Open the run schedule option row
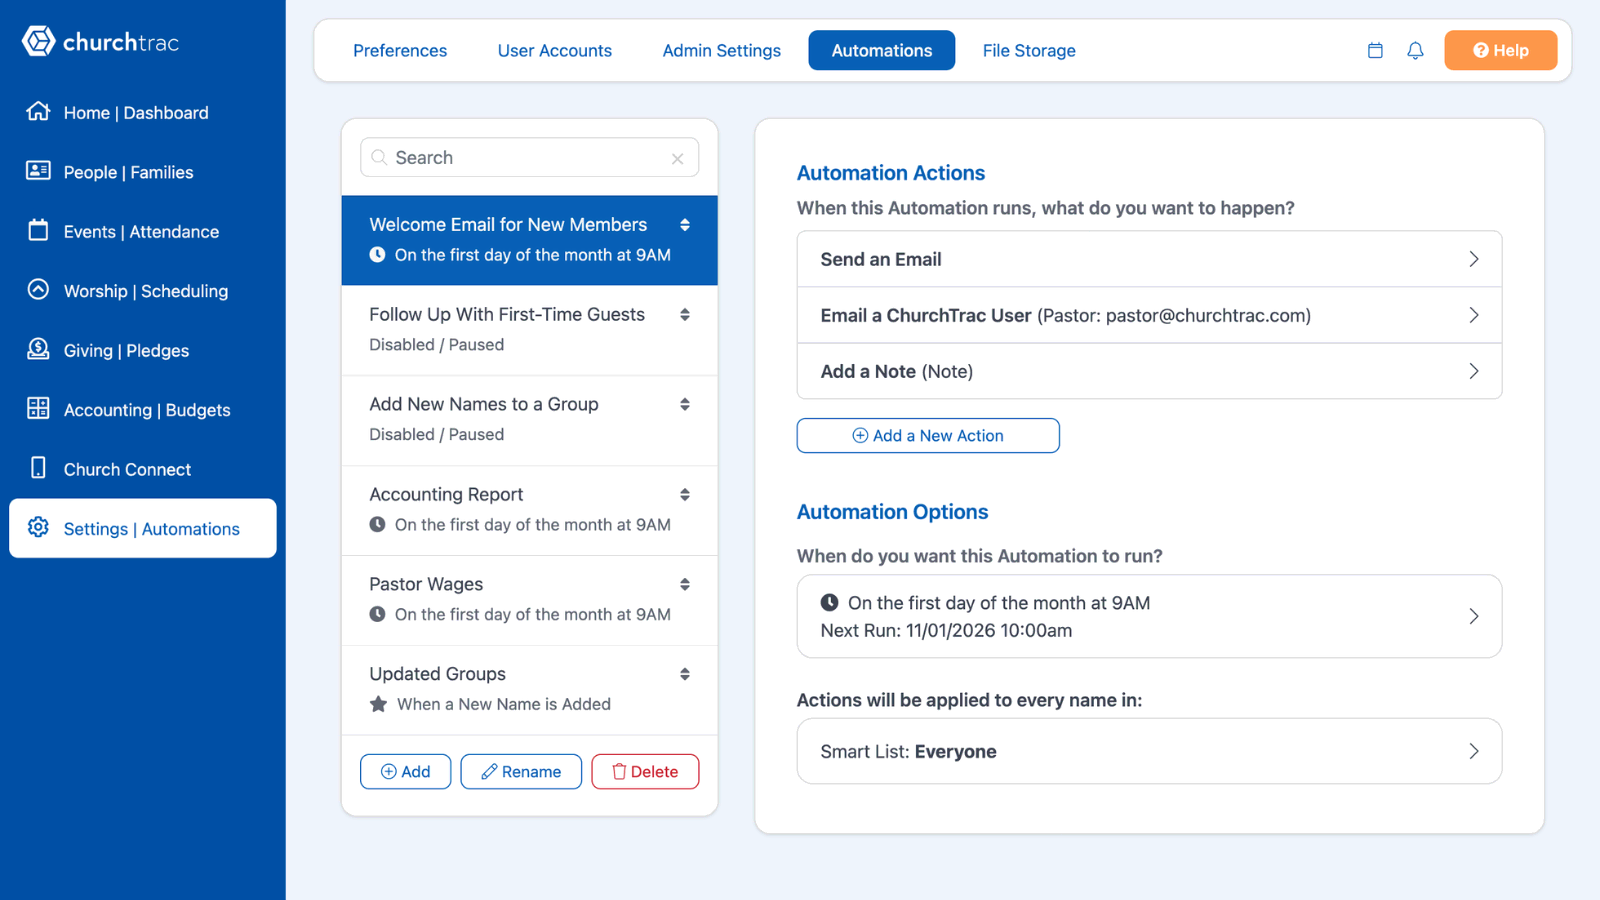 (1149, 616)
